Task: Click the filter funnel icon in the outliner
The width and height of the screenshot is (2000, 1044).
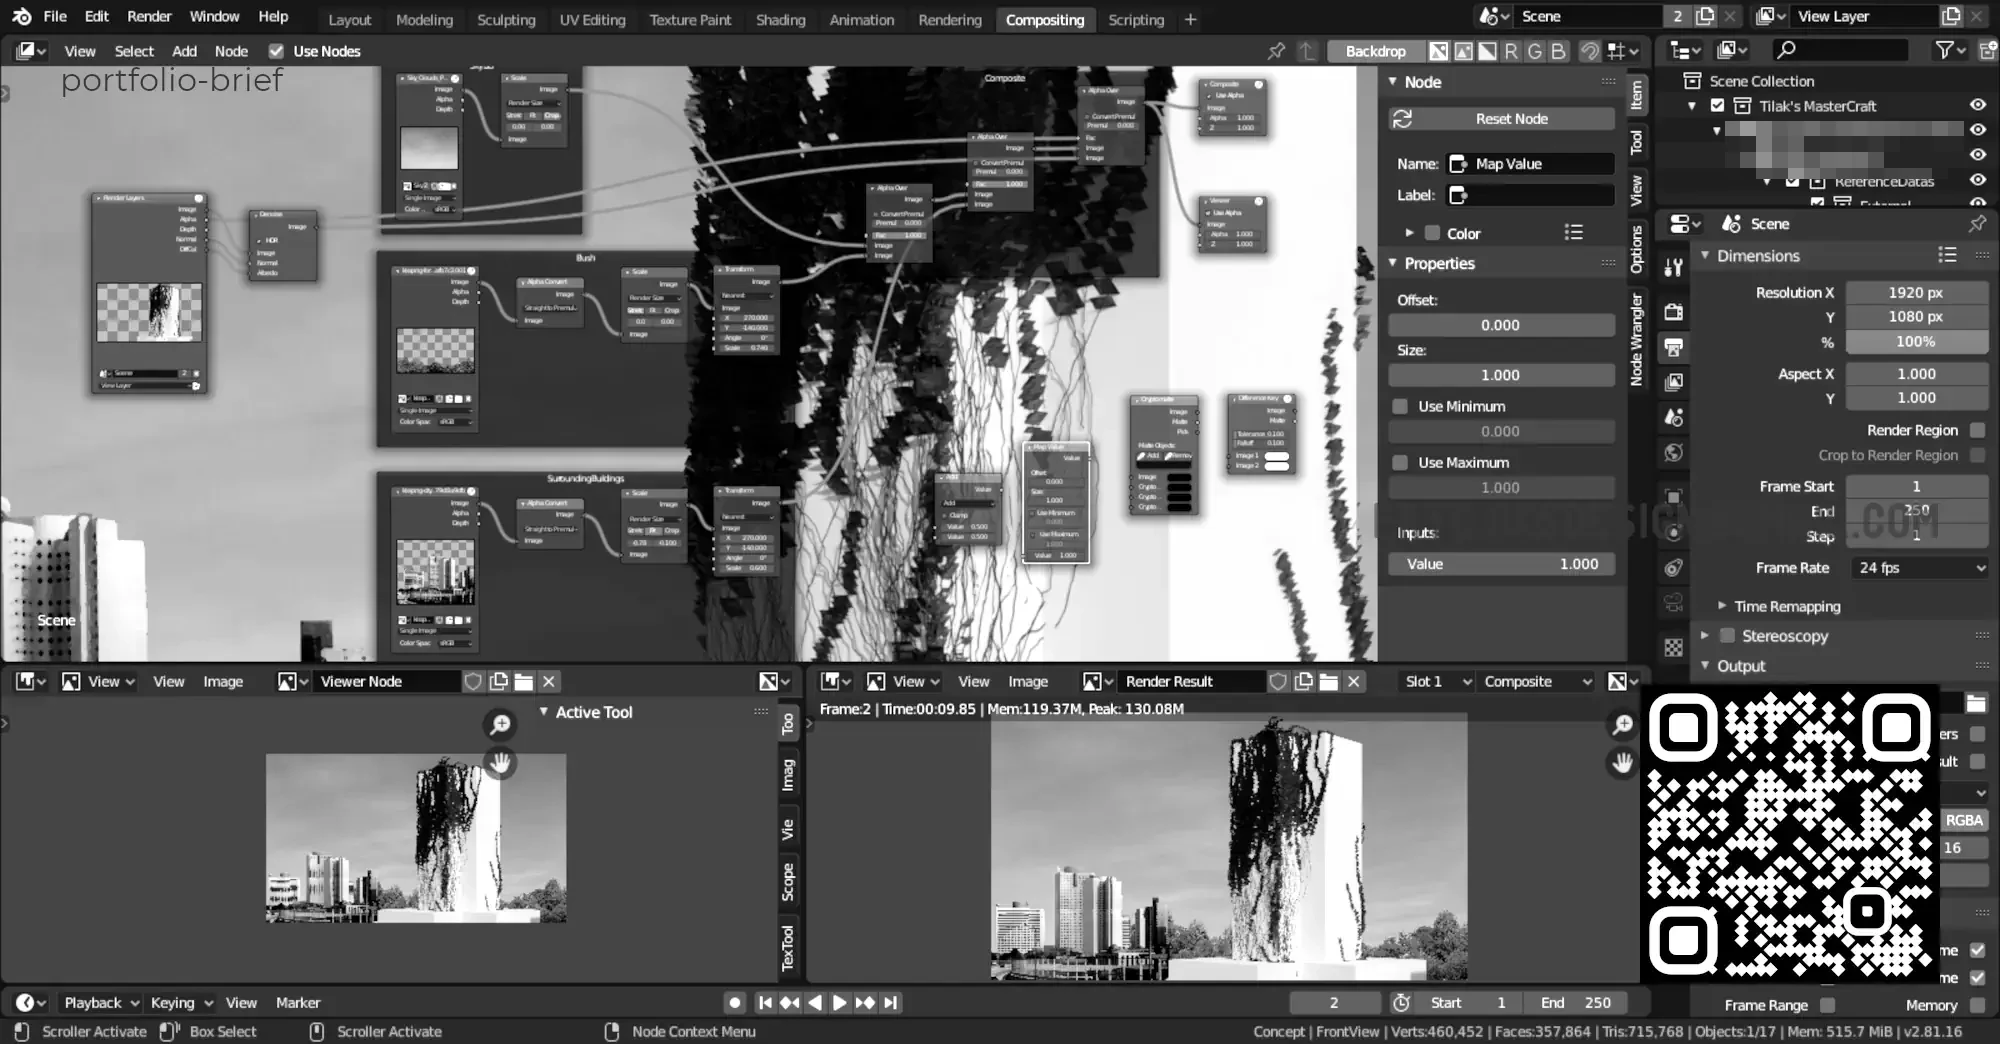Action: (1944, 50)
